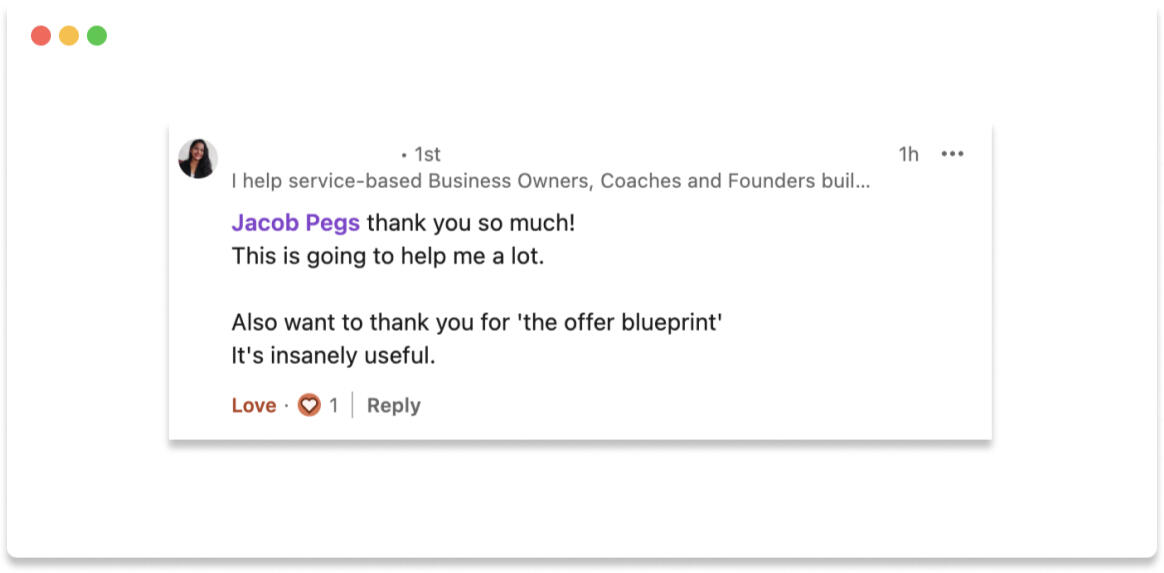Click the divider between reaction count and Reply
The height and width of the screenshot is (573, 1164).
pos(352,405)
